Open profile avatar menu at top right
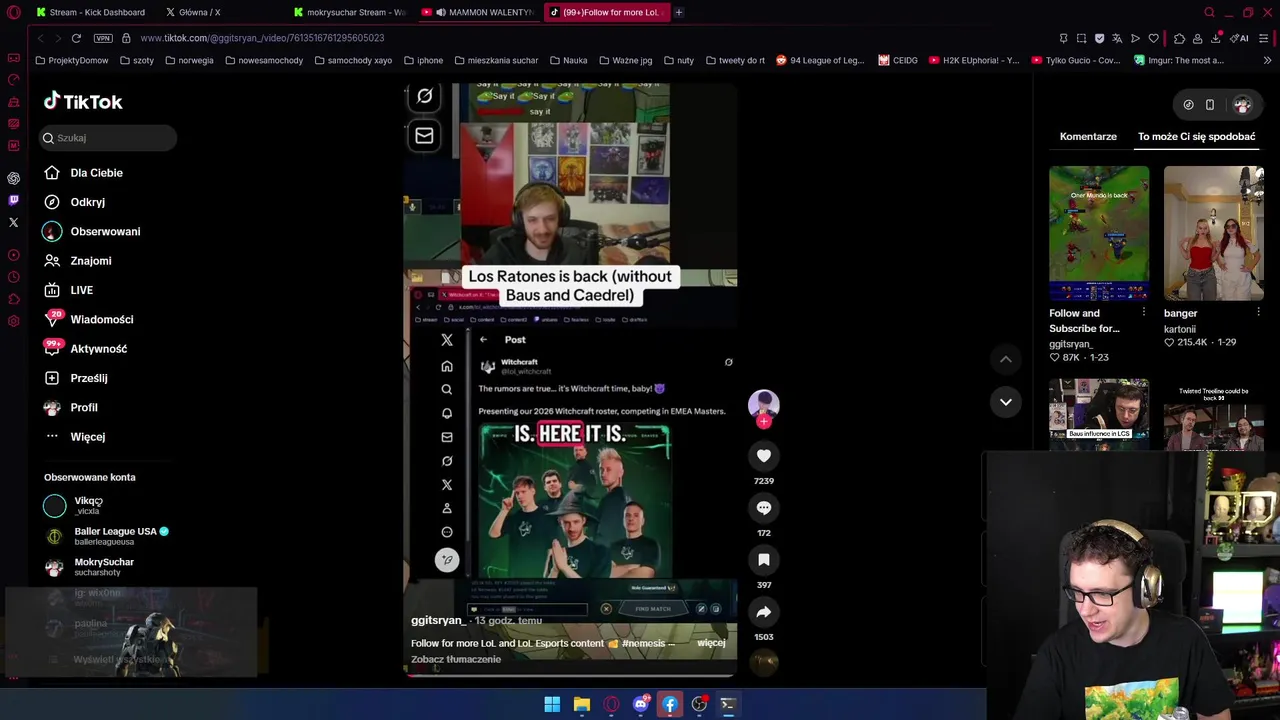This screenshot has width=1280, height=720. (x=1242, y=105)
